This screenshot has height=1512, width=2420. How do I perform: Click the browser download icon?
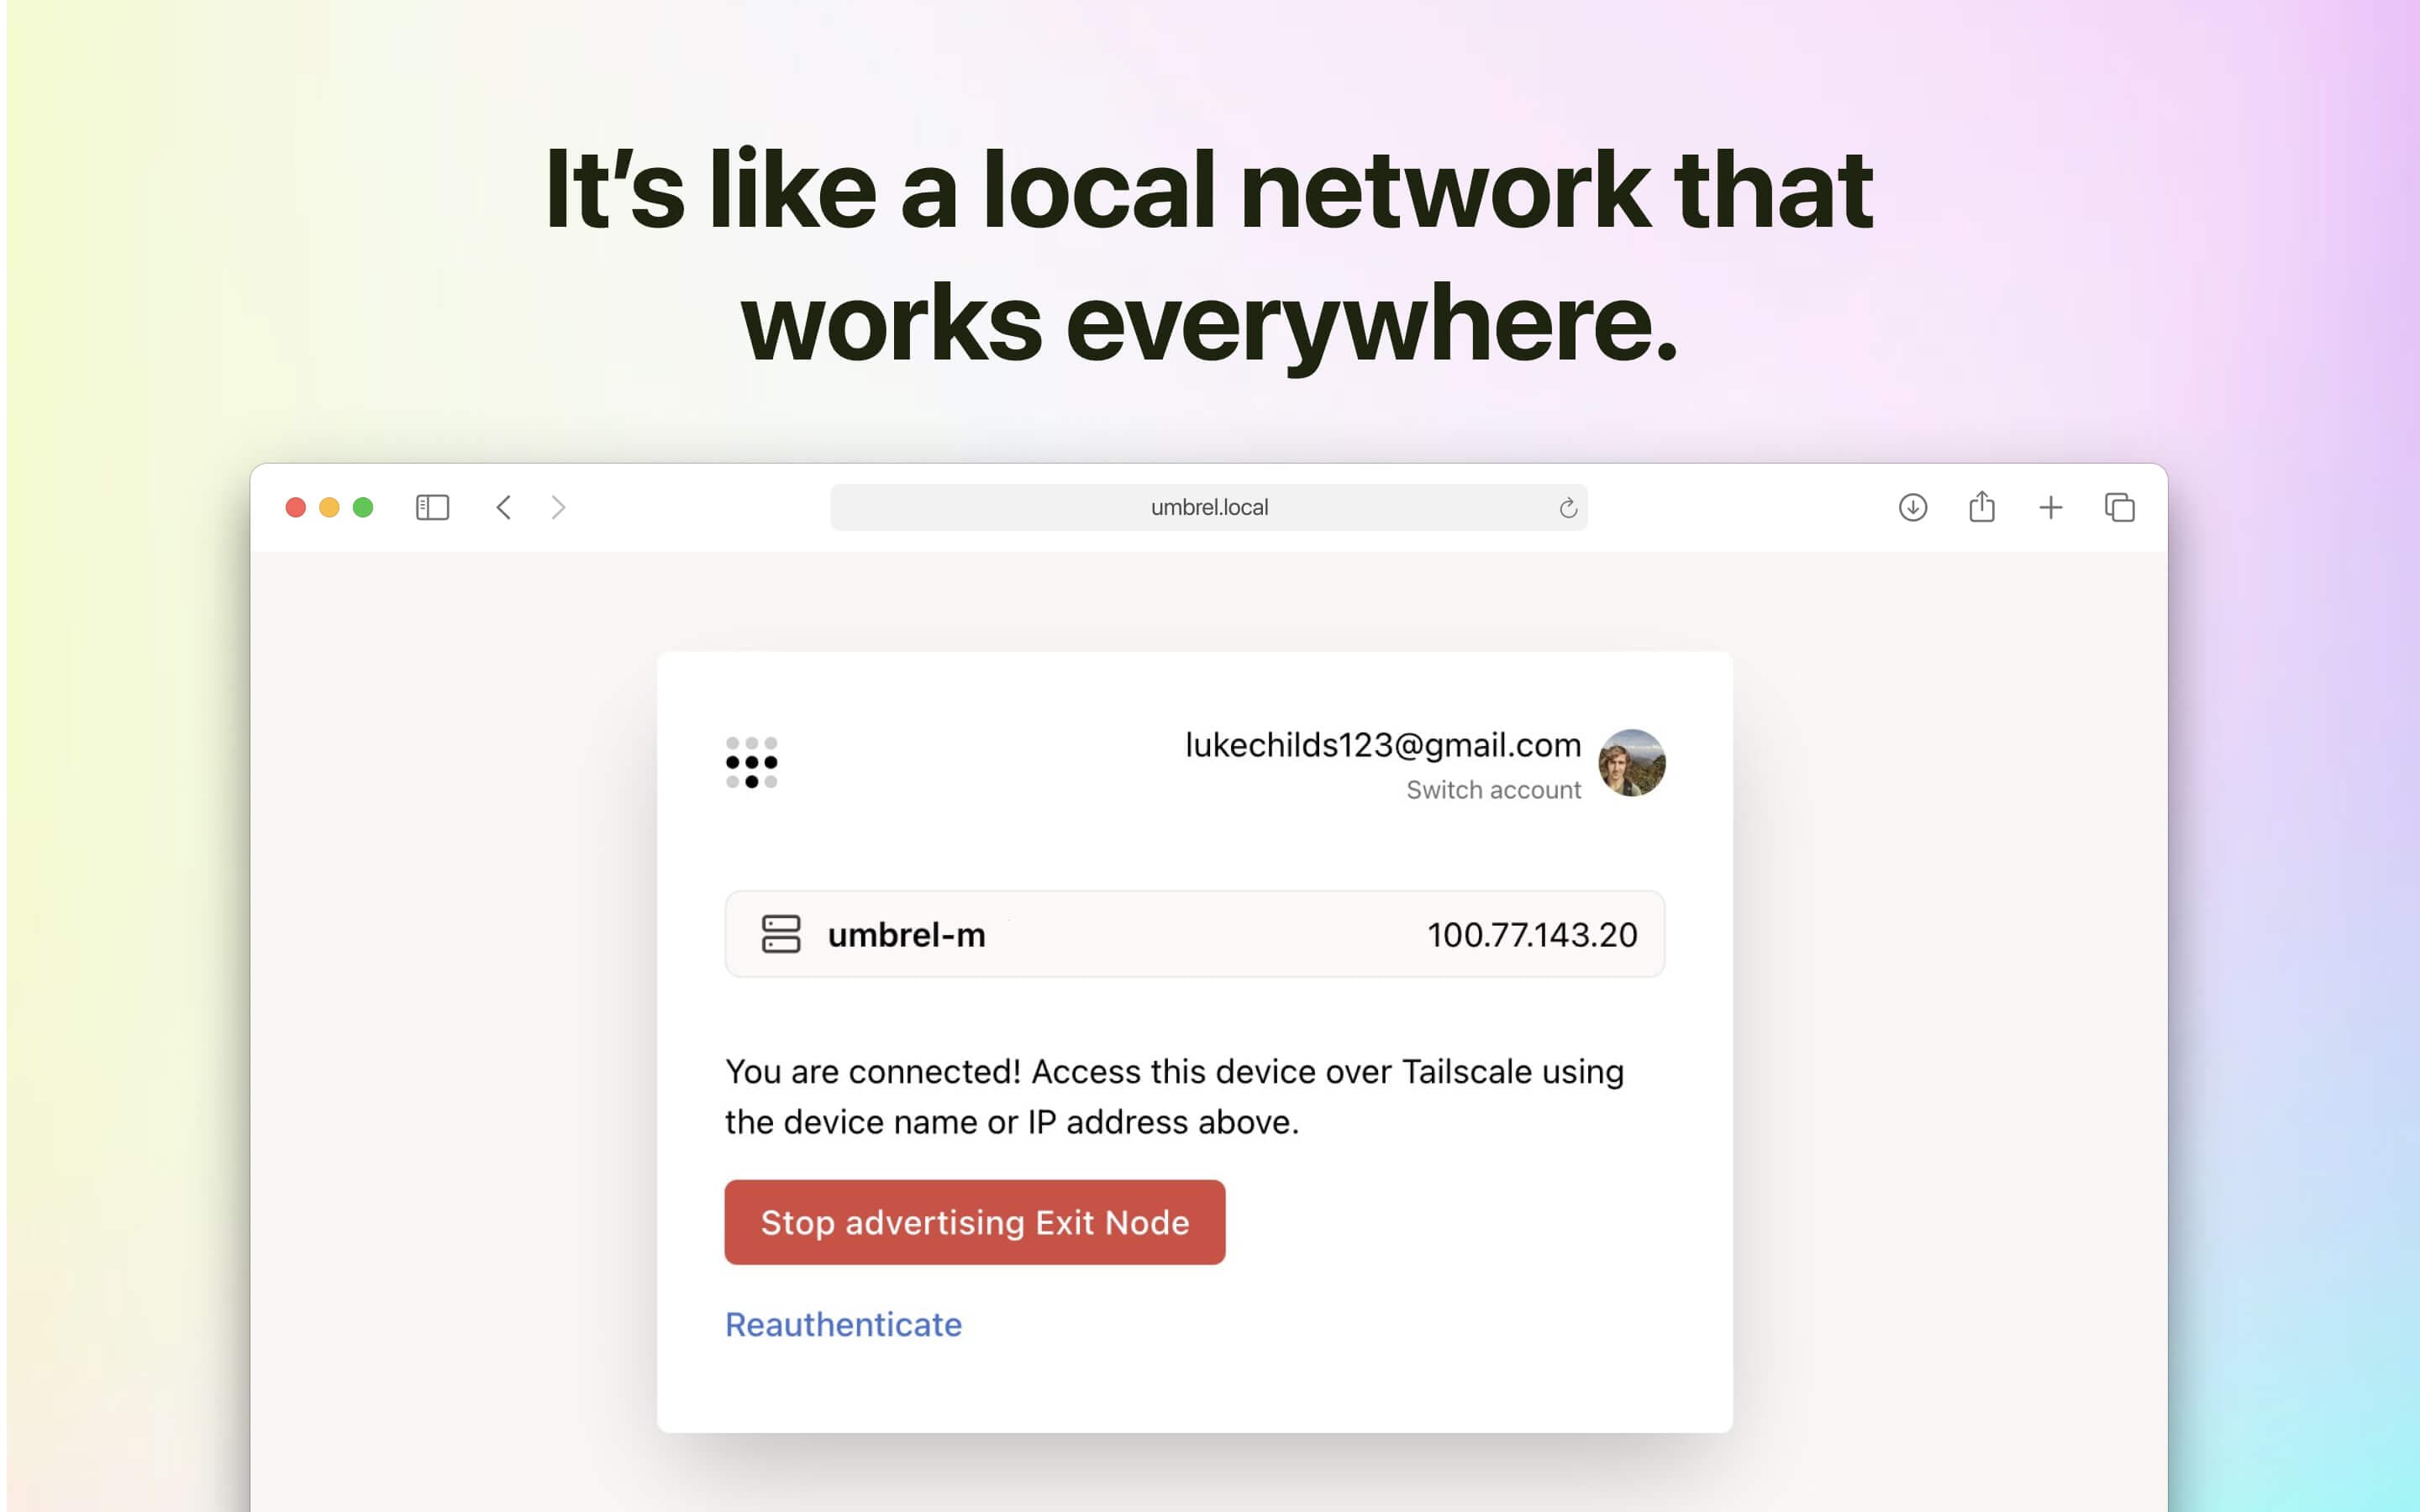(x=1913, y=505)
